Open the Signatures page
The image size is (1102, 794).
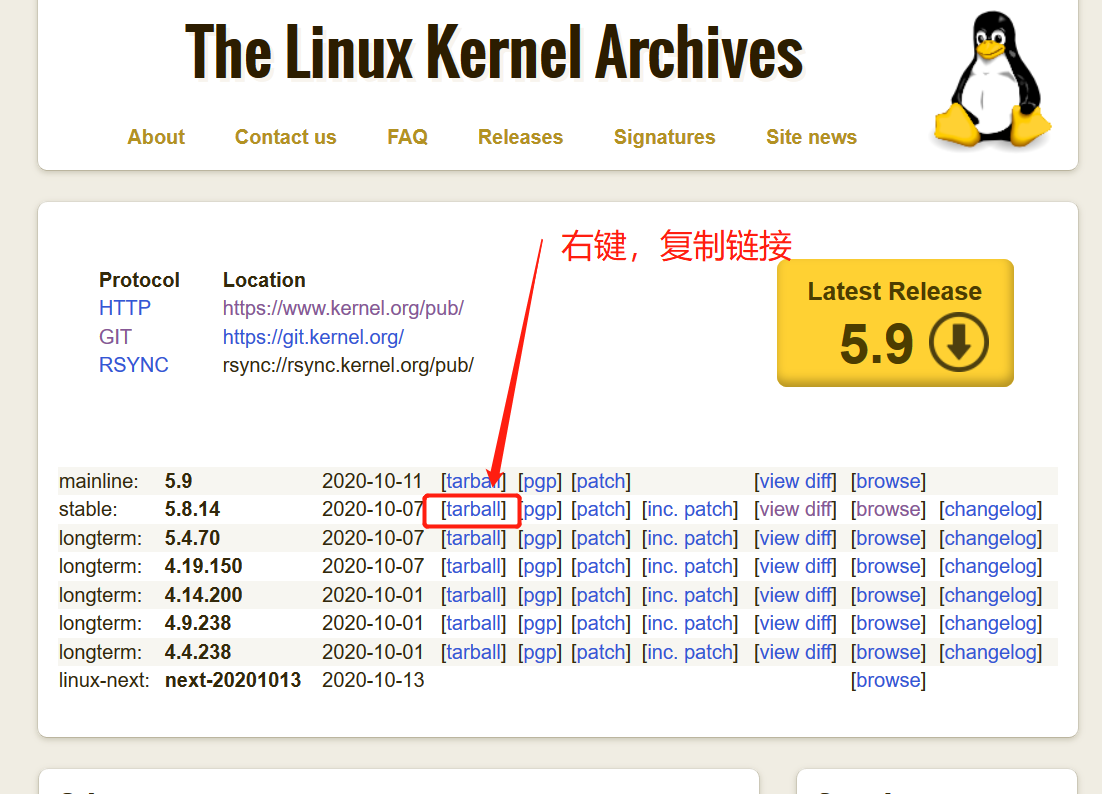665,137
